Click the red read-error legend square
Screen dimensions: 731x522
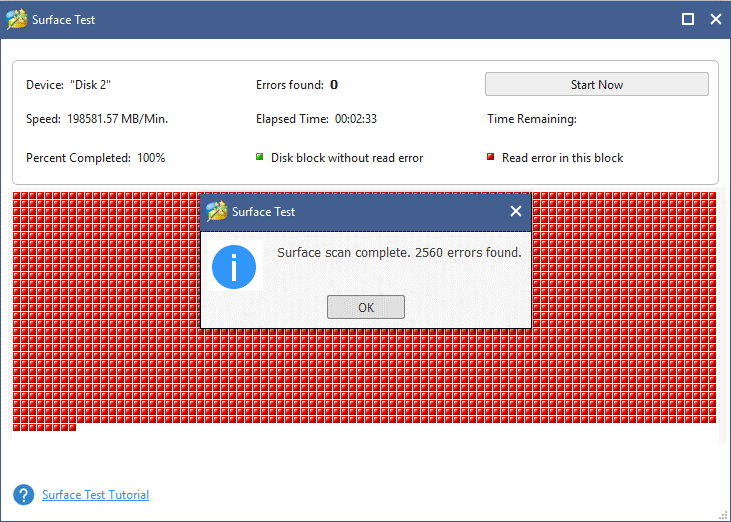pos(491,157)
